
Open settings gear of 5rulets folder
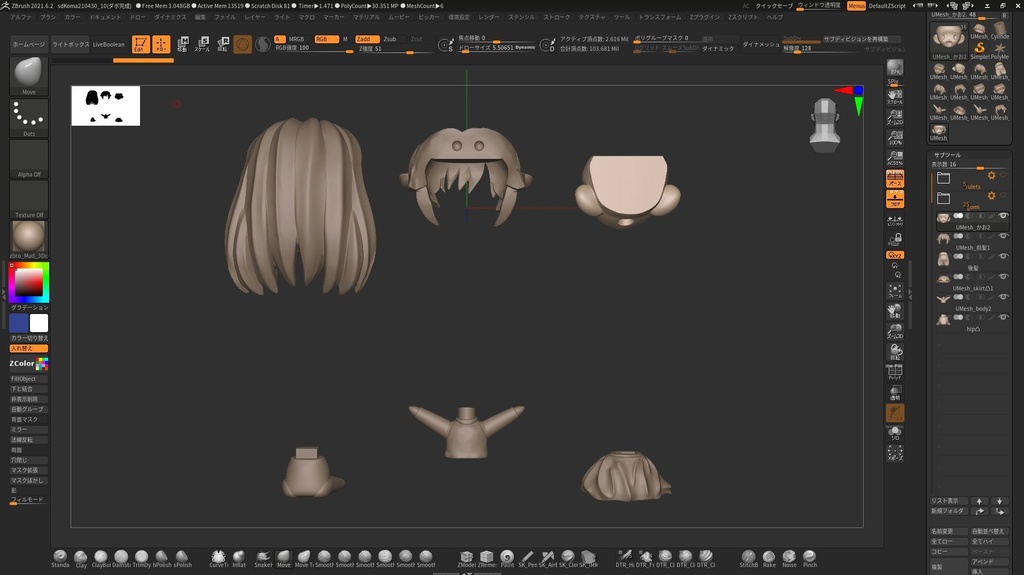coord(991,176)
